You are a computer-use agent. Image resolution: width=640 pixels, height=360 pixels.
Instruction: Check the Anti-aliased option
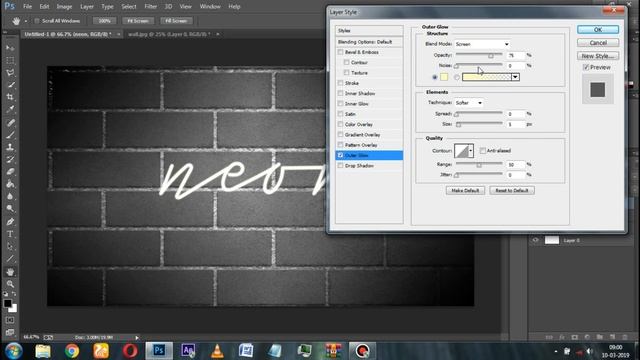(482, 151)
